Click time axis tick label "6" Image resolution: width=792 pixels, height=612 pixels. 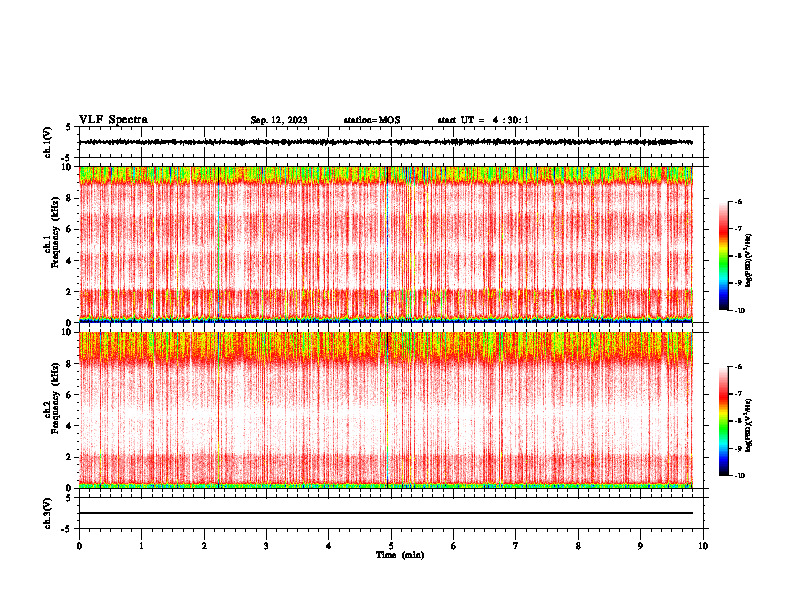[454, 546]
